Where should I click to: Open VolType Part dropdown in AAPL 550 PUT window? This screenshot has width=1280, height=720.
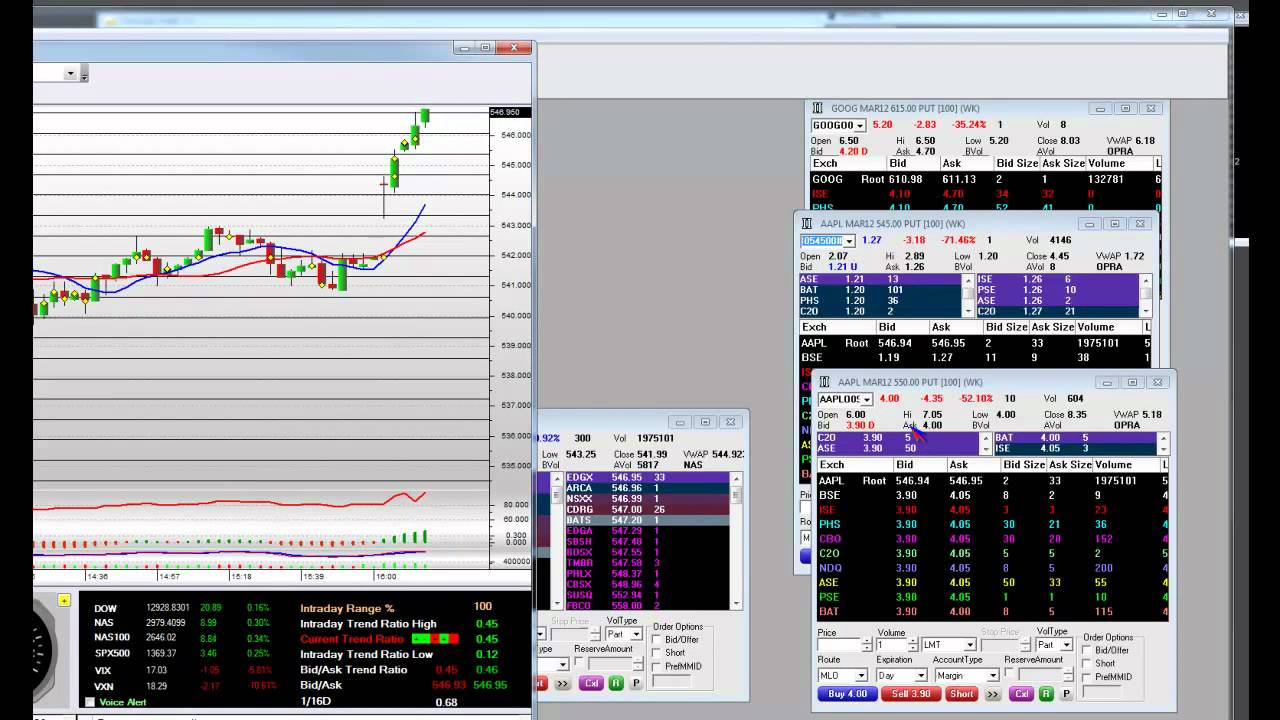click(1067, 645)
